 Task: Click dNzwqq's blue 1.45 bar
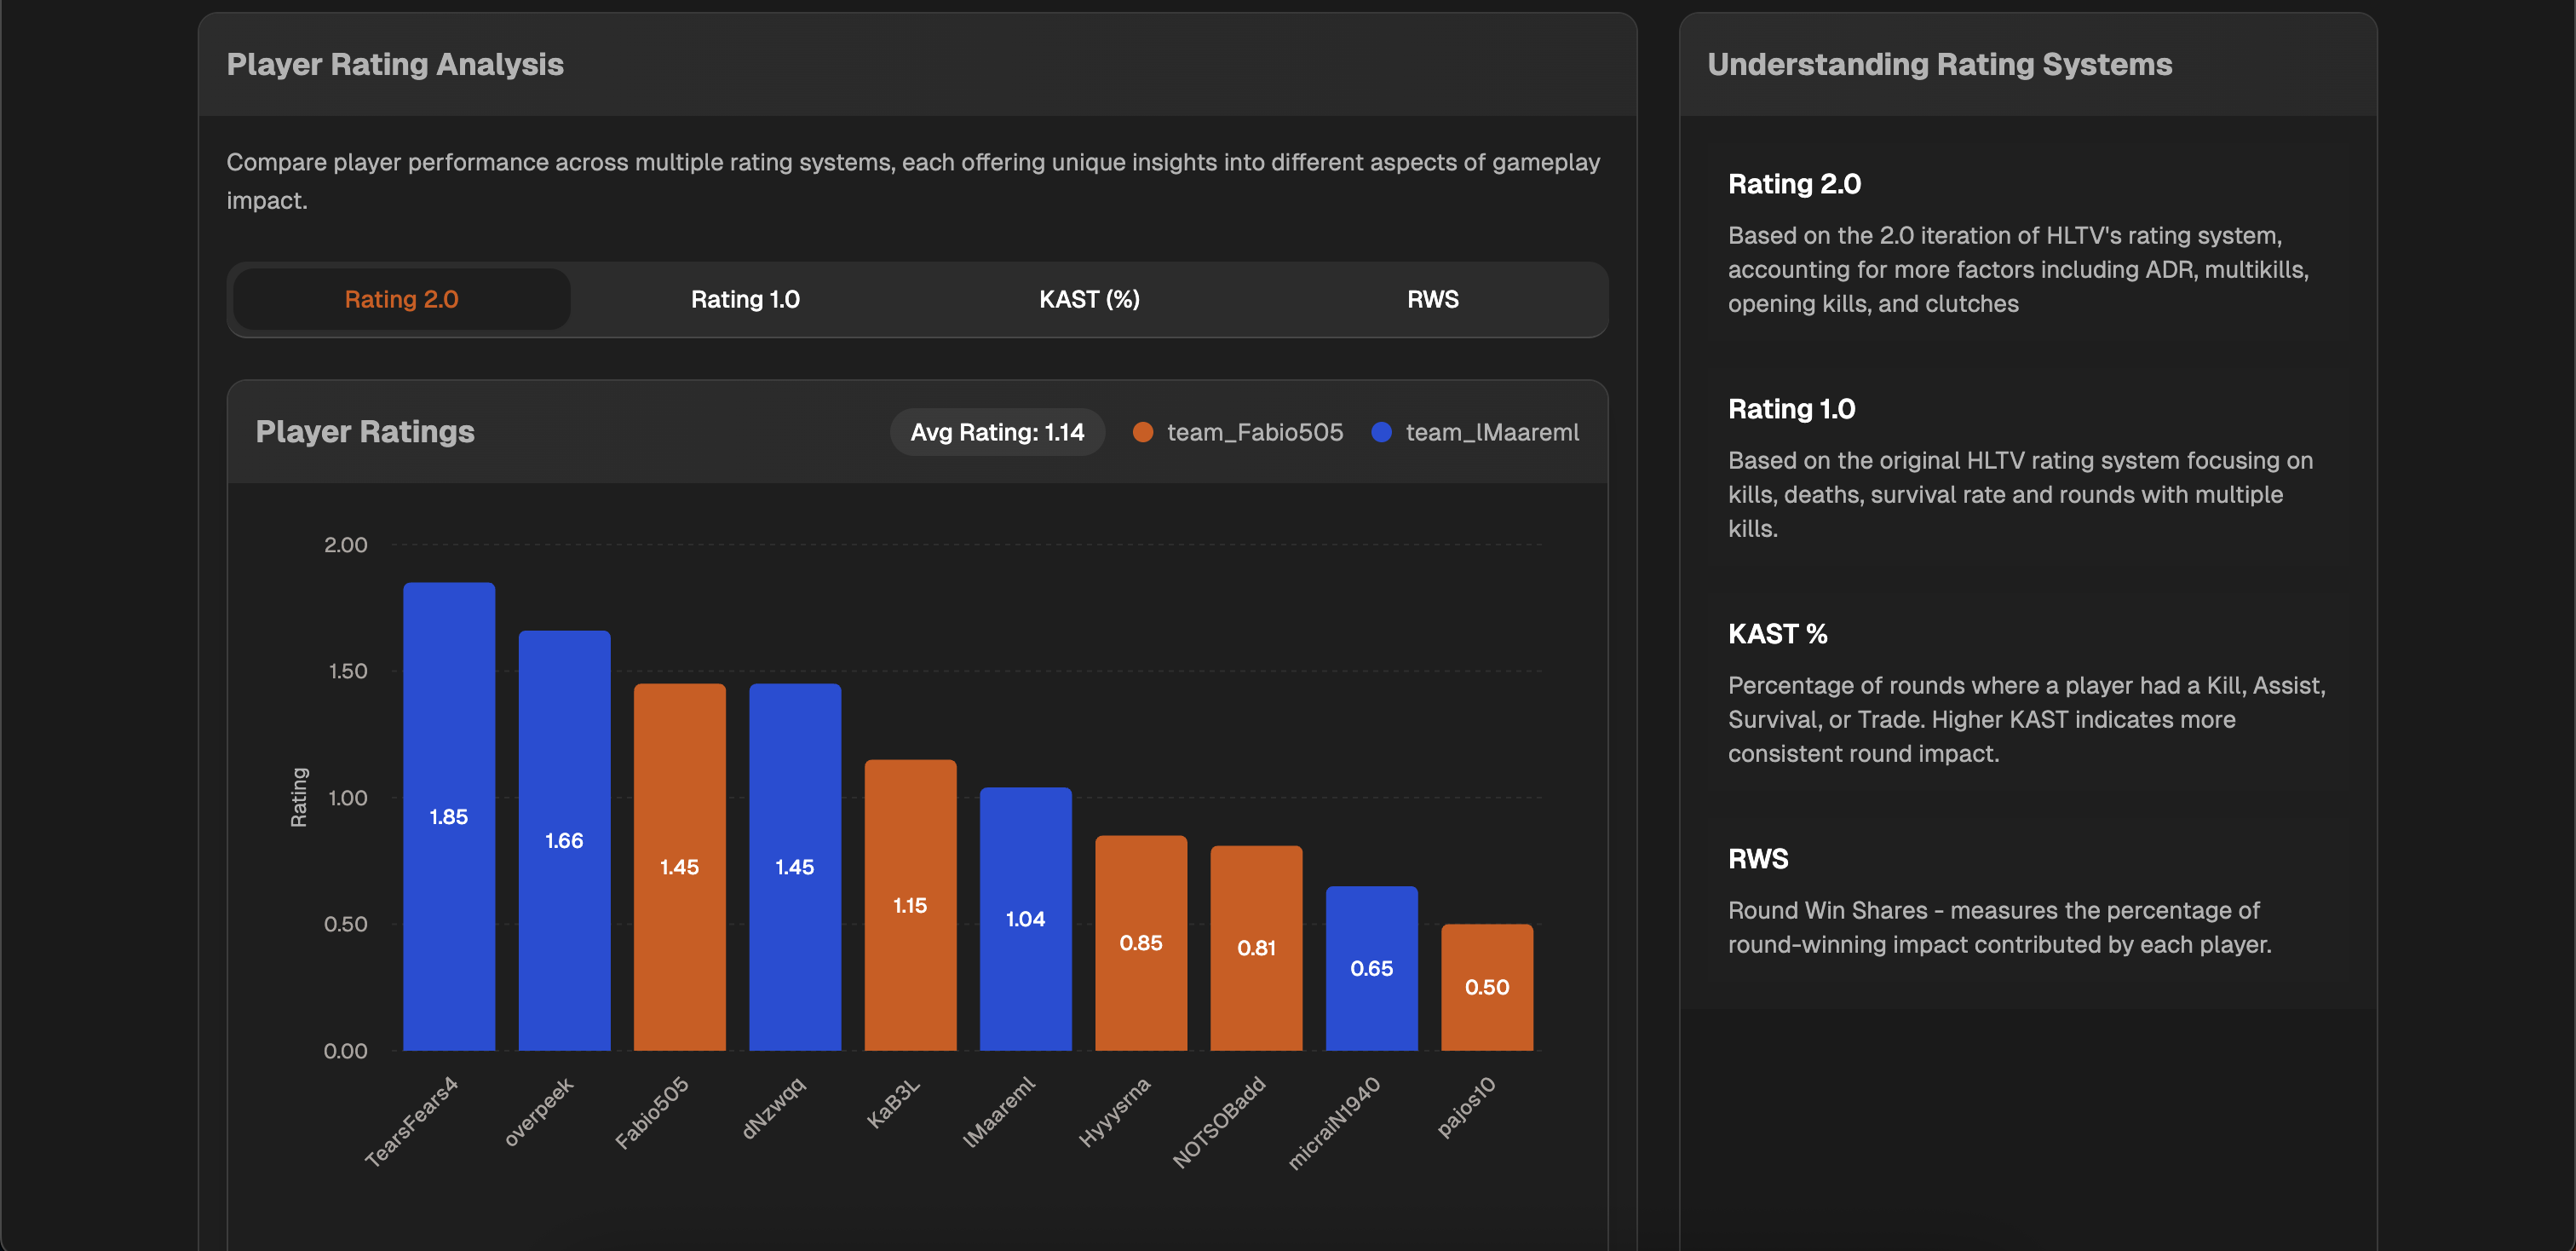795,867
